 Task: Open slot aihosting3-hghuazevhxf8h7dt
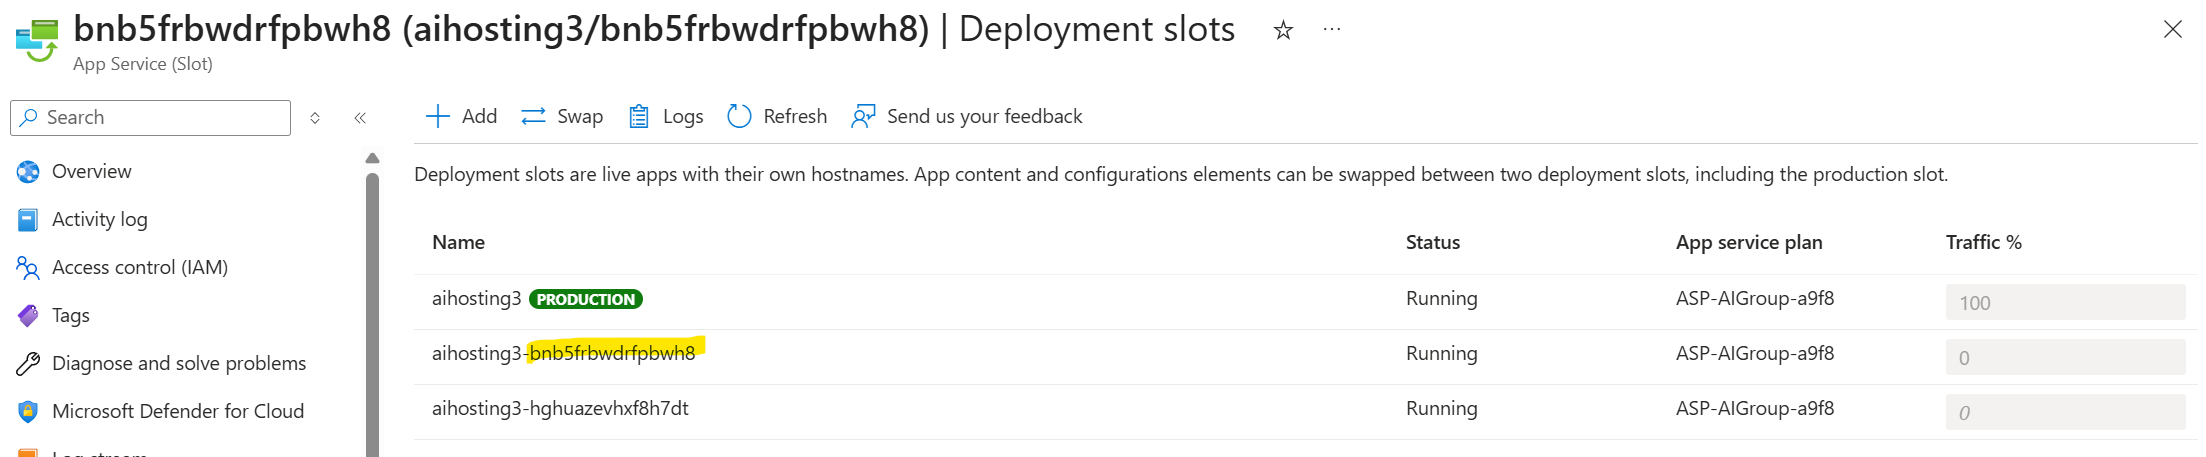coord(560,408)
